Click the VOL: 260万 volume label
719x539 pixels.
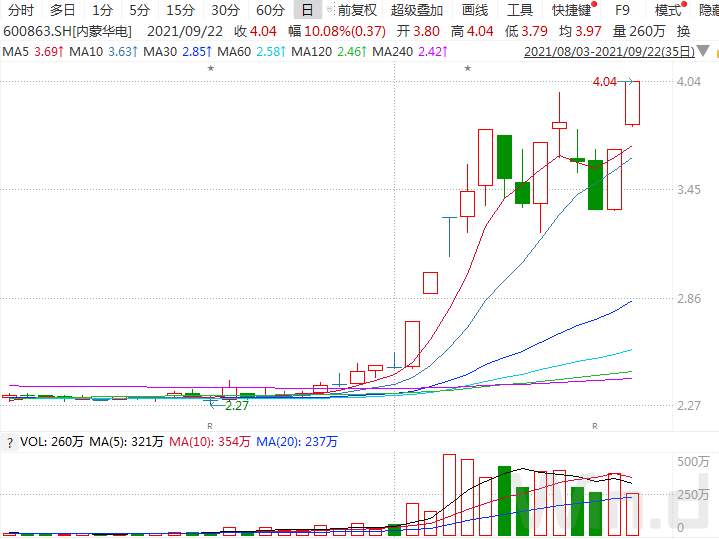point(52,442)
